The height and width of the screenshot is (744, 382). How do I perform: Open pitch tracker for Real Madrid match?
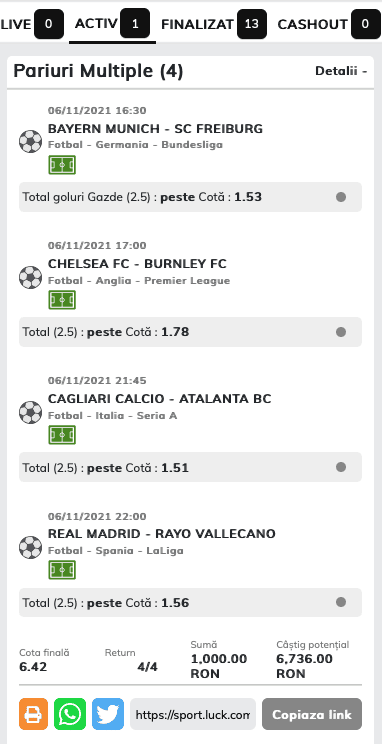[x=62, y=570]
